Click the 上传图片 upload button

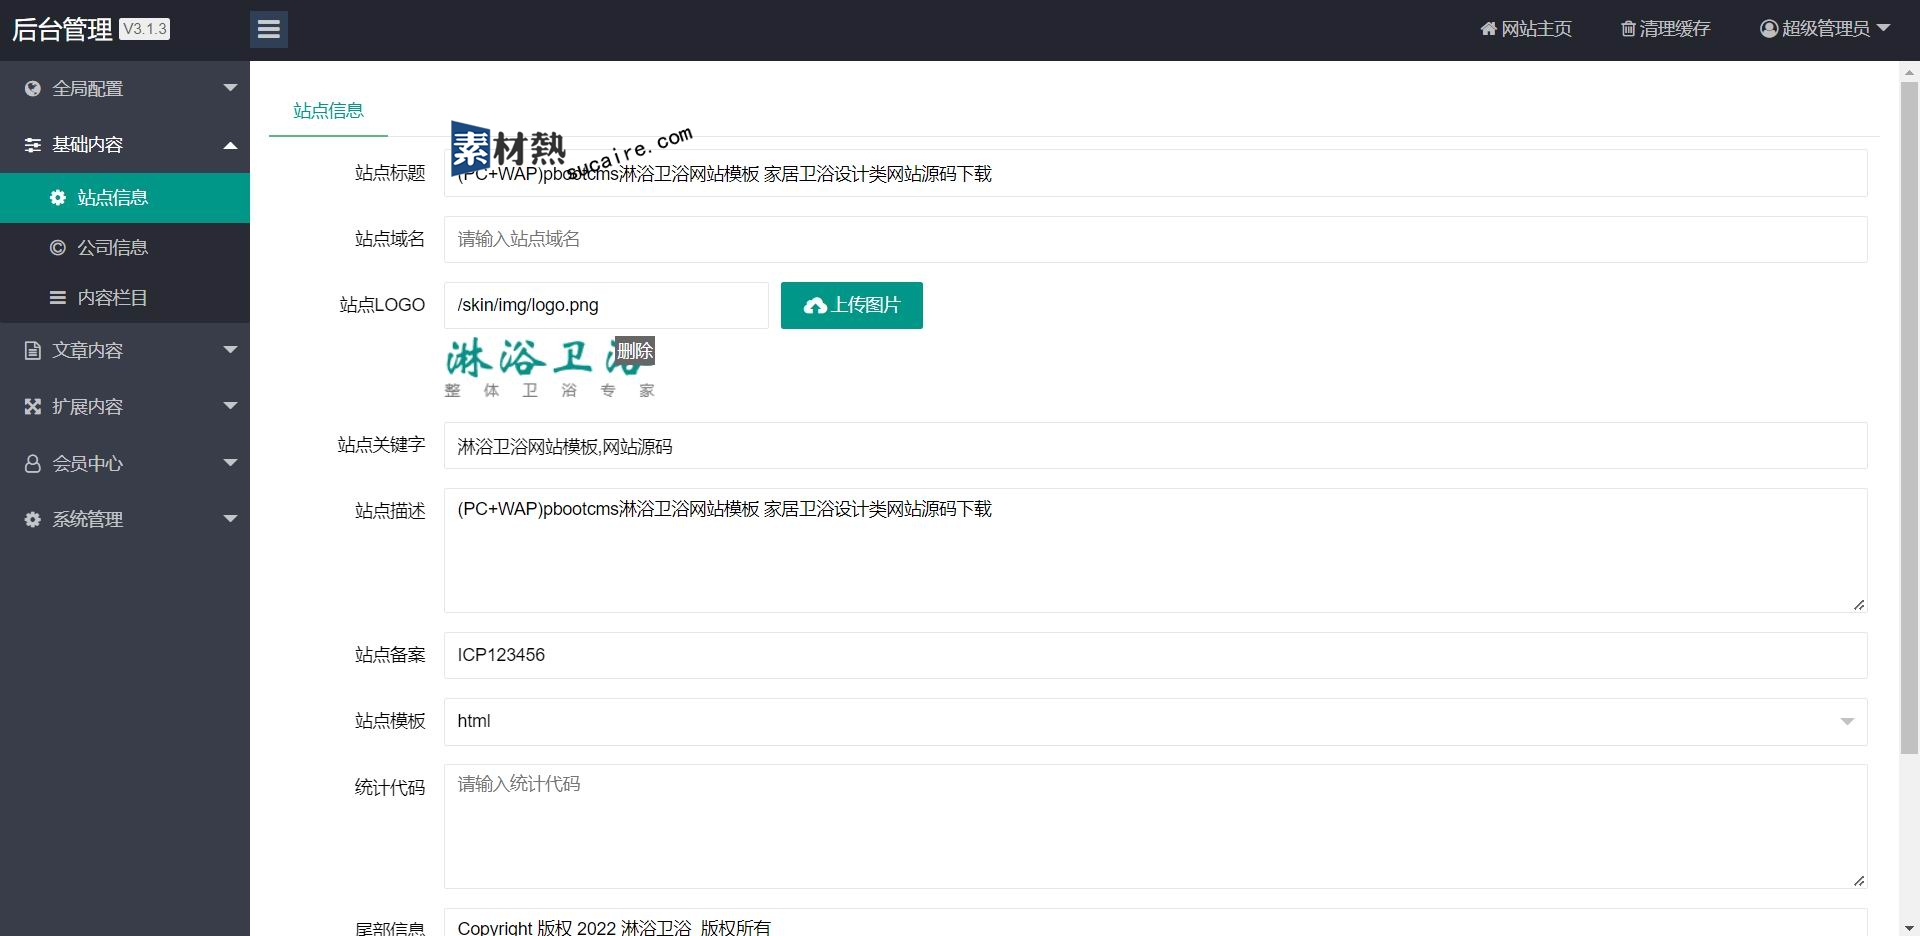852,306
